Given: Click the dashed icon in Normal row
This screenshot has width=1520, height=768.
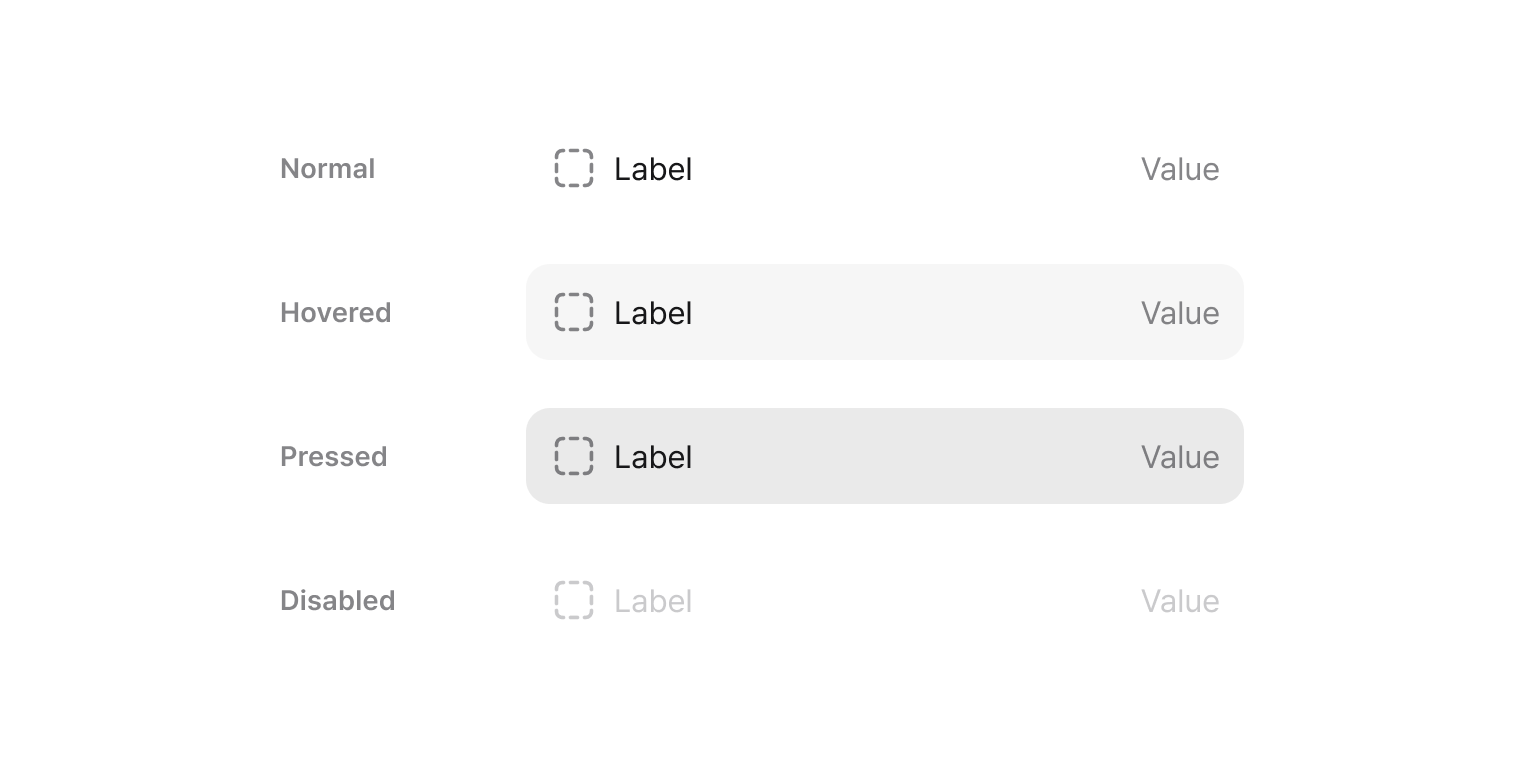Looking at the screenshot, I should point(574,168).
